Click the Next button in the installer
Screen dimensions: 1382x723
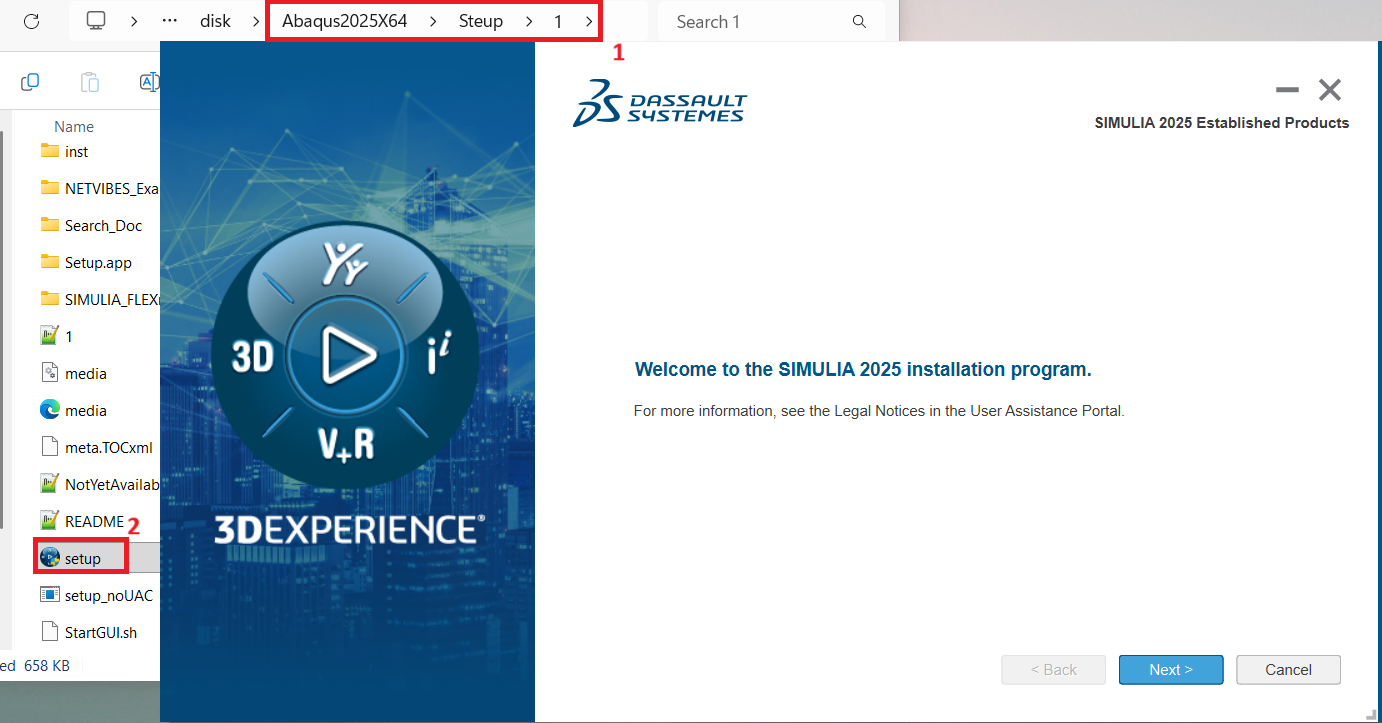point(1170,669)
